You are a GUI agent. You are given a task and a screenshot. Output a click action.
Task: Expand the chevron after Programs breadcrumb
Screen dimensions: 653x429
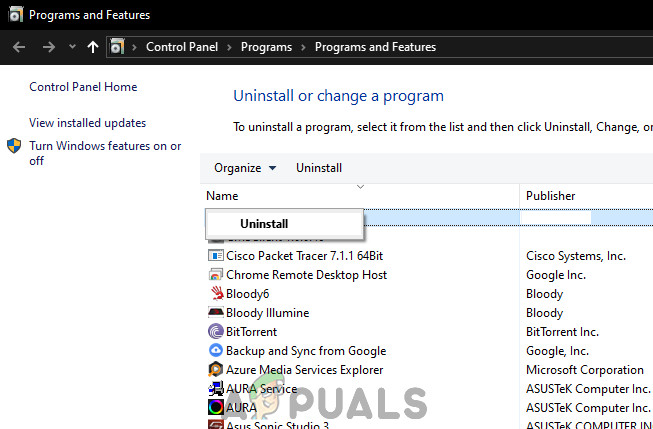tap(303, 47)
